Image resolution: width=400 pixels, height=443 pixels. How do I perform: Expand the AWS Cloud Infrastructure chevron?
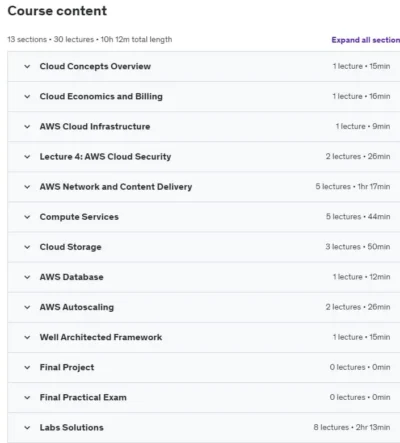(27, 127)
